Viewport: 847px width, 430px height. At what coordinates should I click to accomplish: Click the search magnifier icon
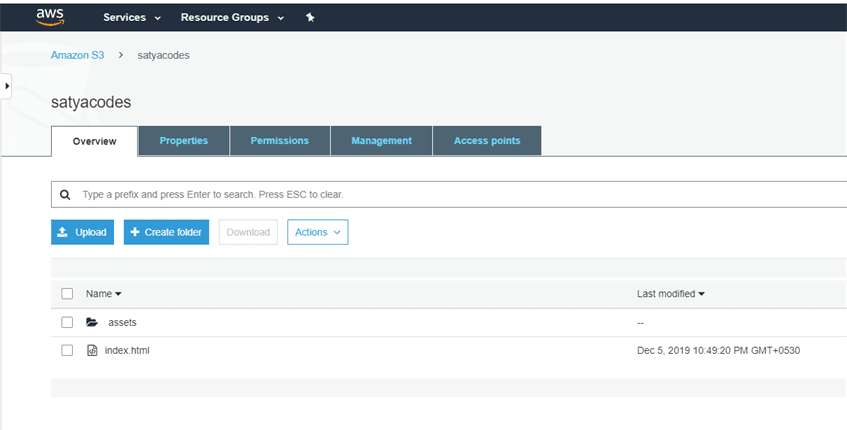(x=65, y=194)
